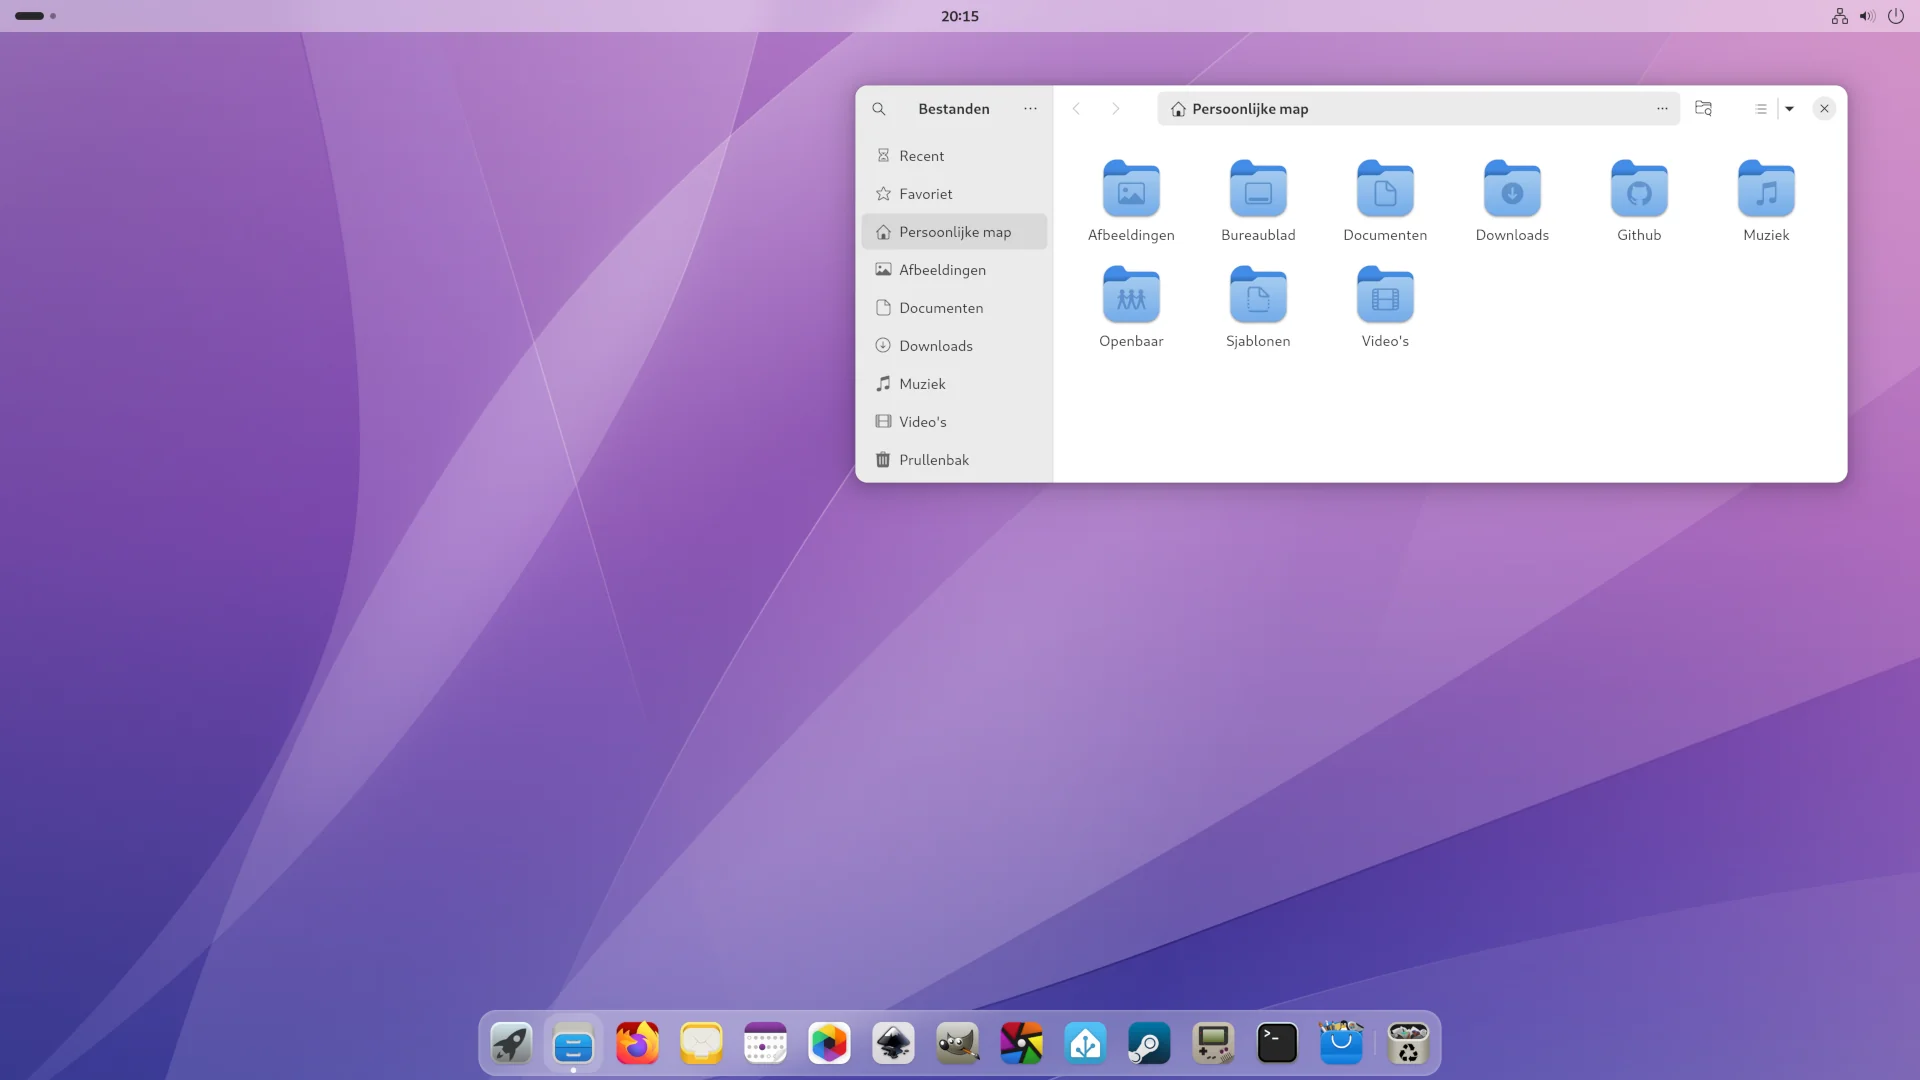This screenshot has width=1920, height=1080.
Task: Open Steam from the dock
Action: pyautogui.click(x=1149, y=1044)
